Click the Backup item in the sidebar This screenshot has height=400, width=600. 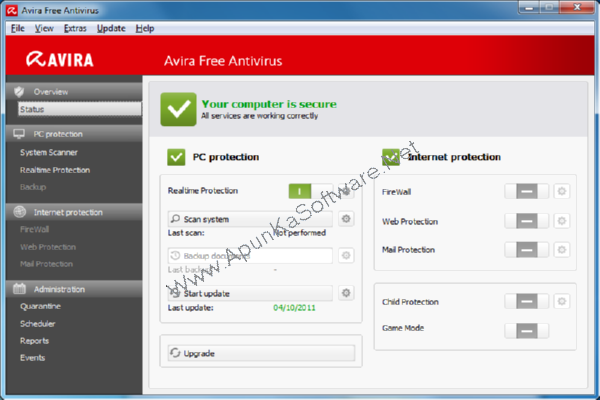(33, 187)
